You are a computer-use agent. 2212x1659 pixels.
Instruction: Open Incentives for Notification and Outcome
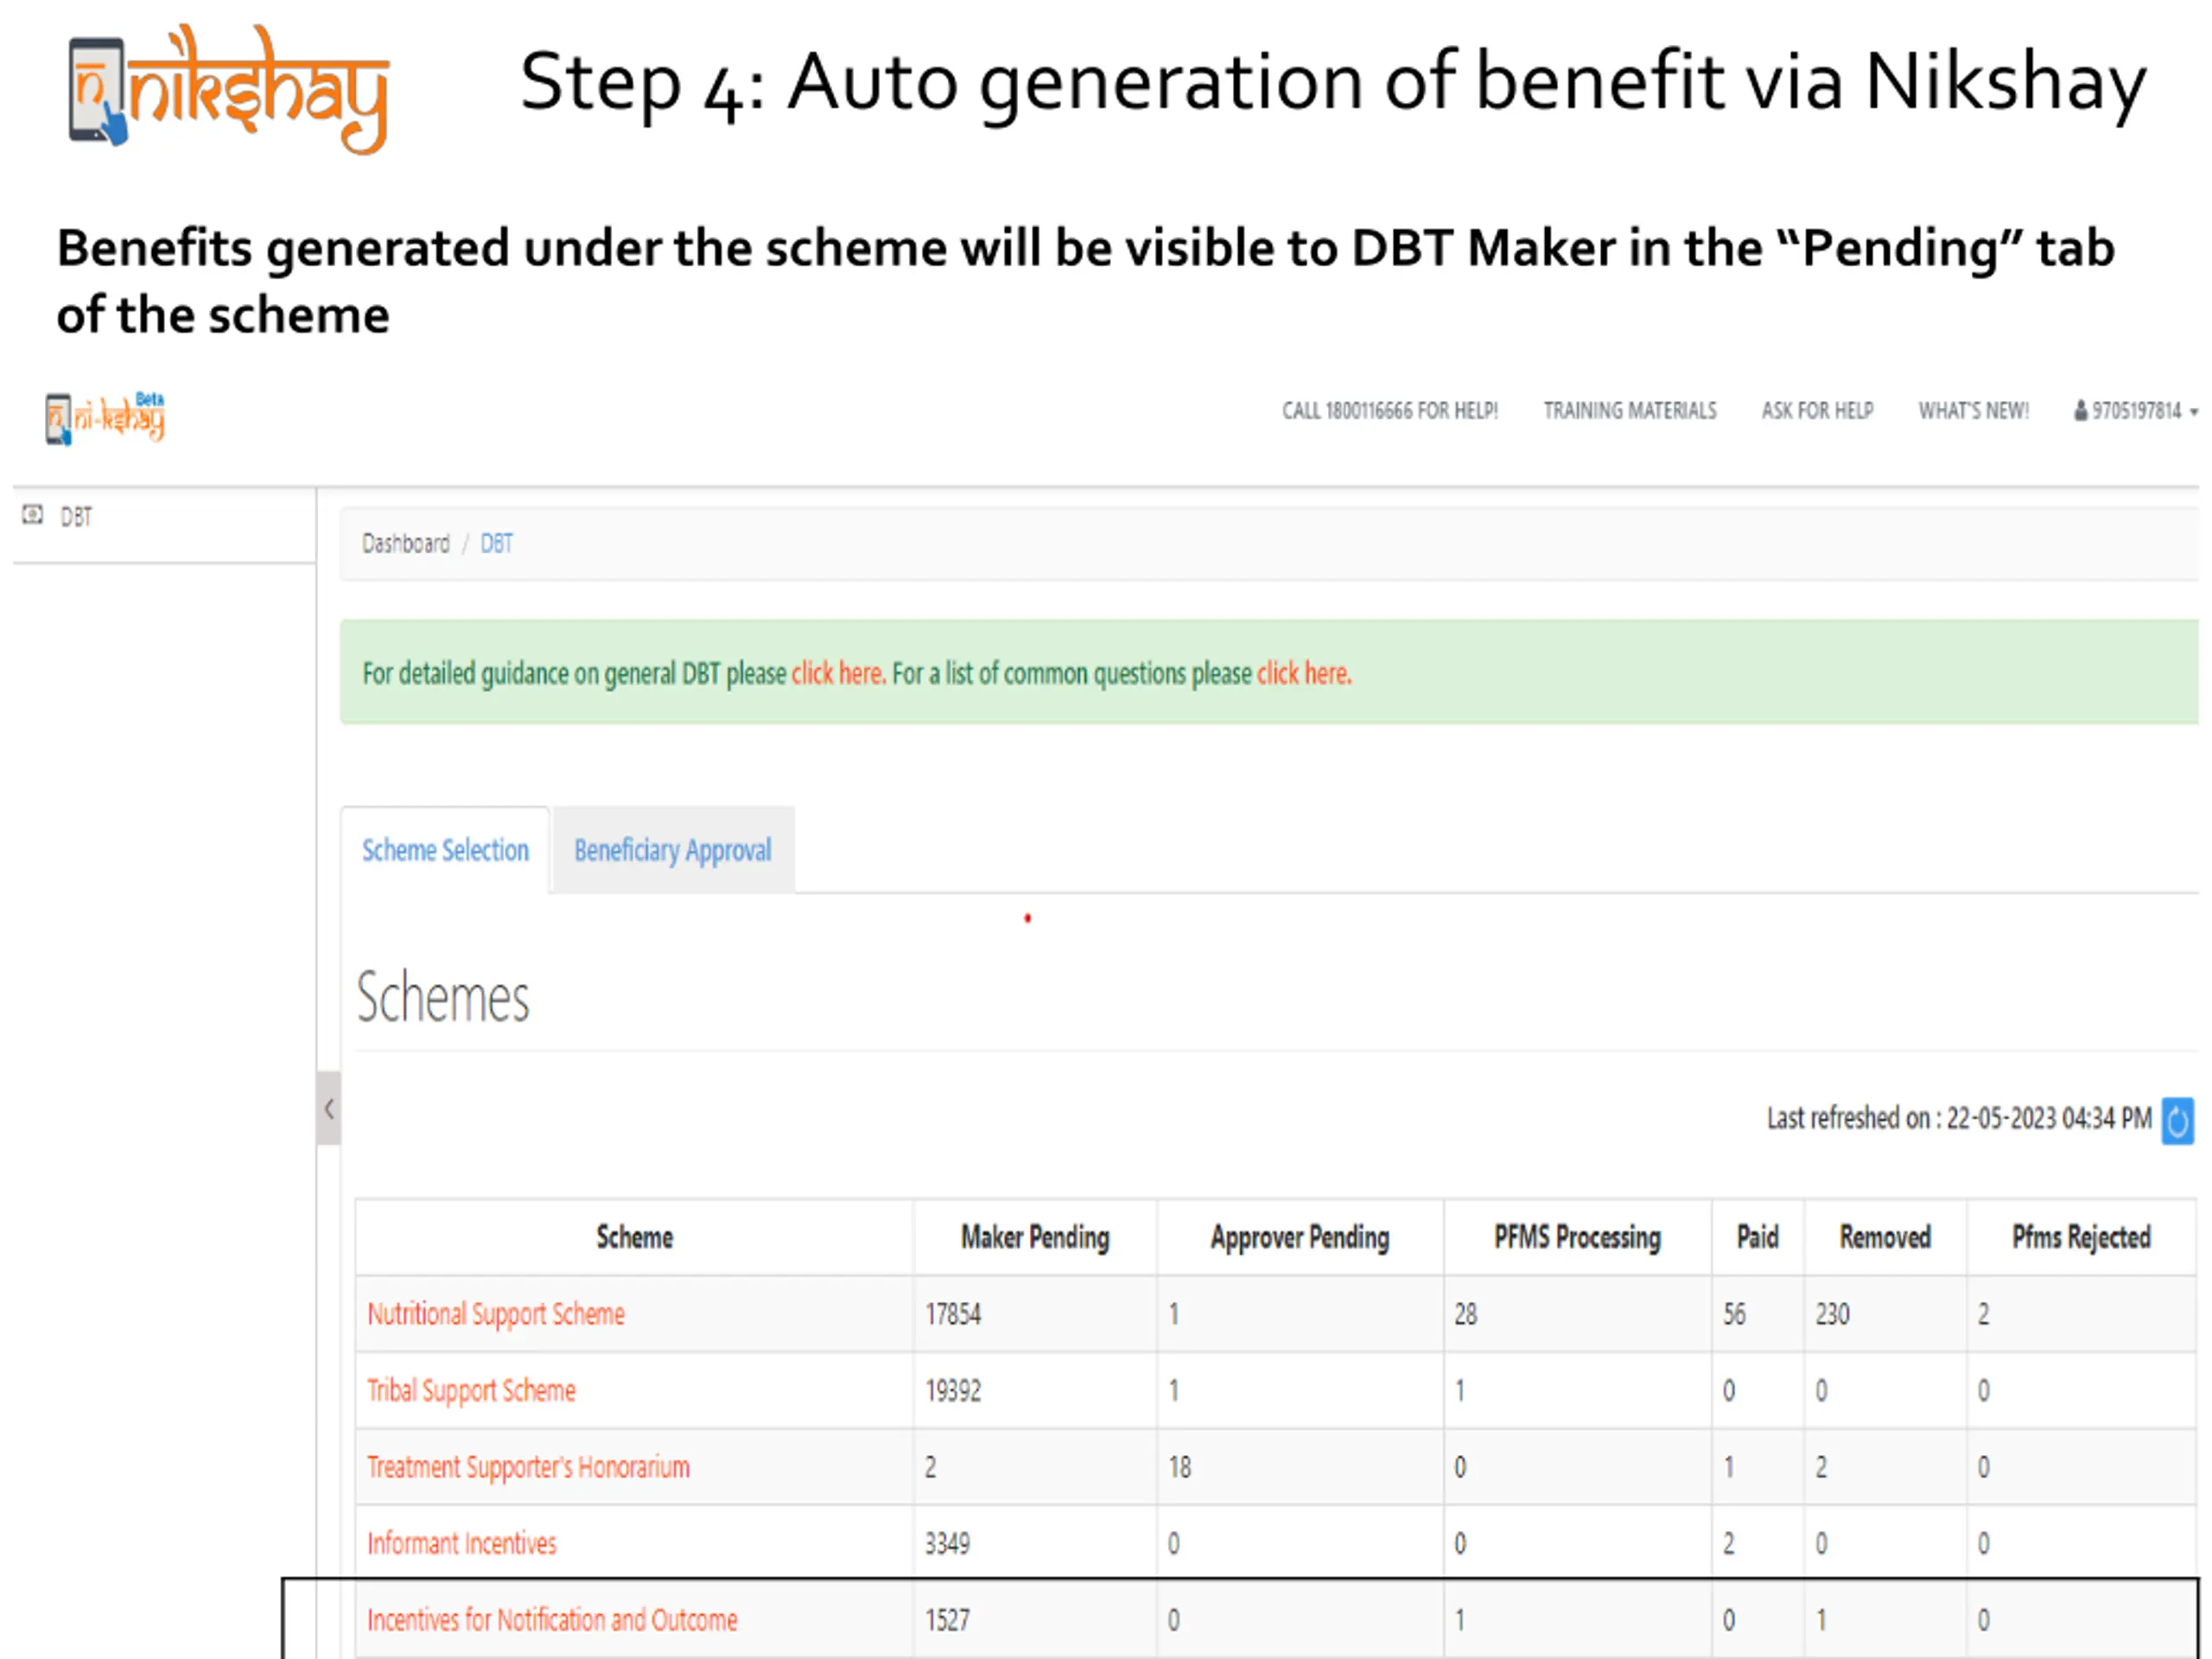(552, 1620)
